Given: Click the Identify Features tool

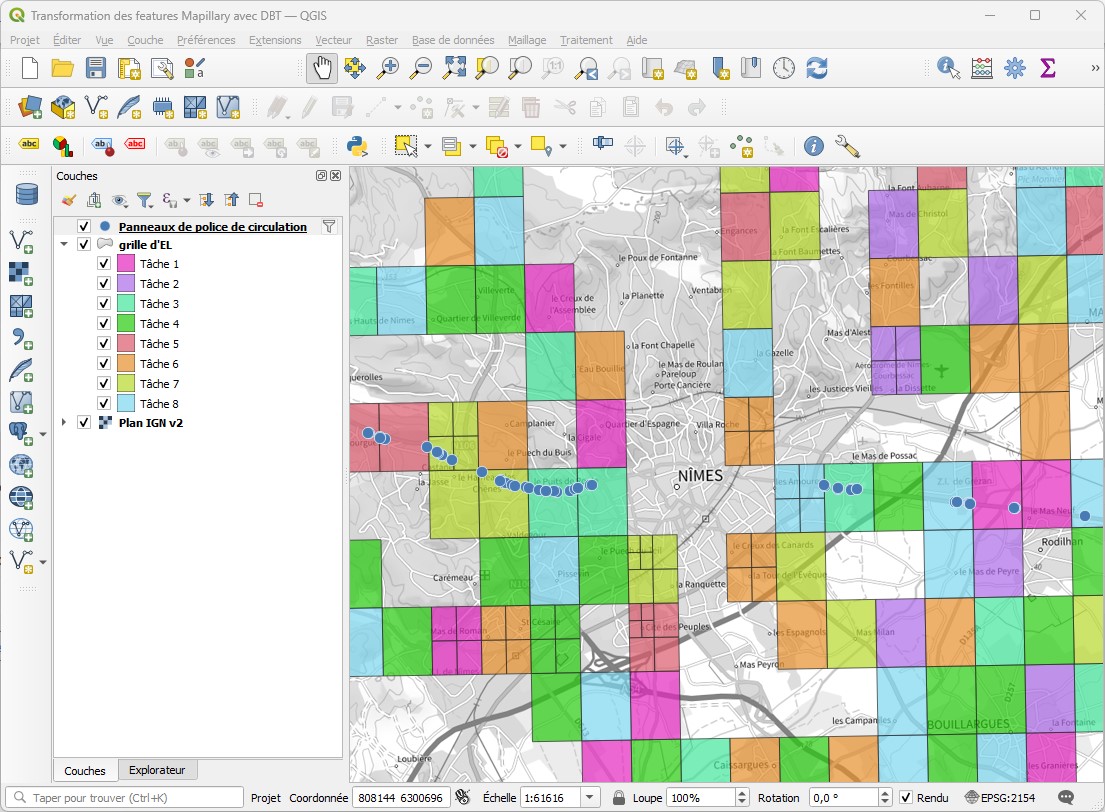Looking at the screenshot, I should click(948, 68).
